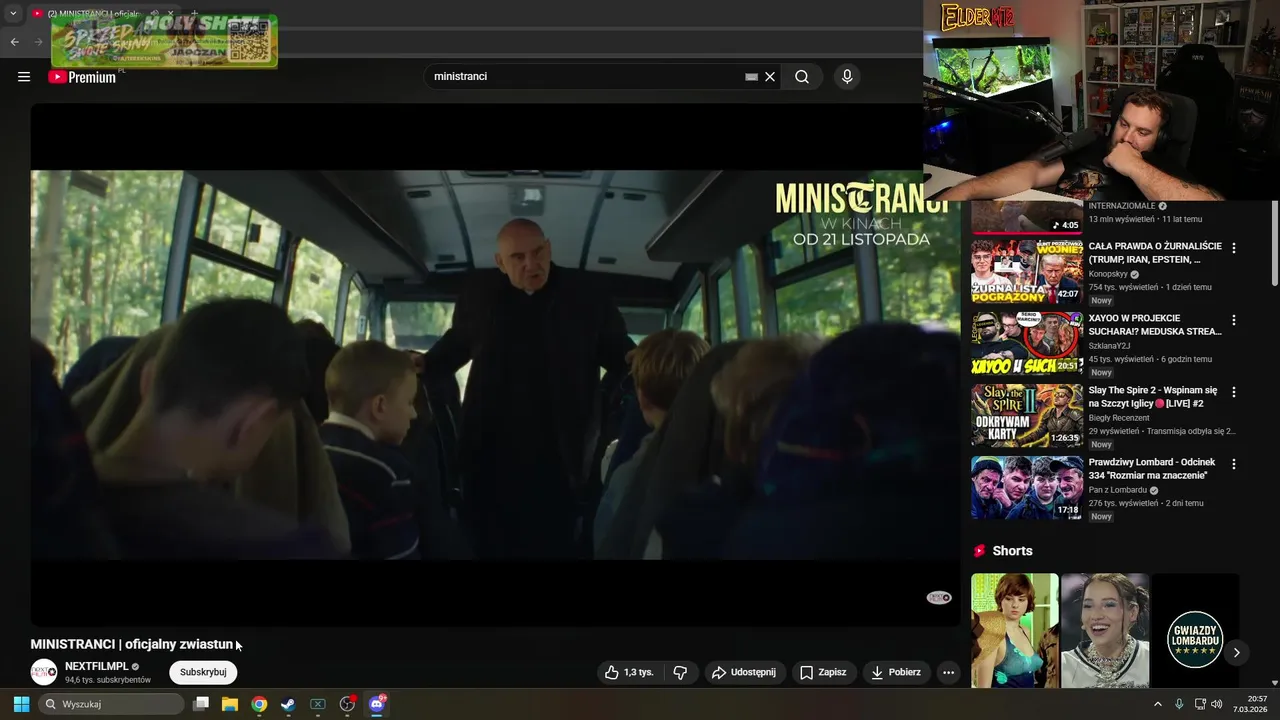
Task: Click the microphone icon in system tray
Action: (x=1179, y=704)
